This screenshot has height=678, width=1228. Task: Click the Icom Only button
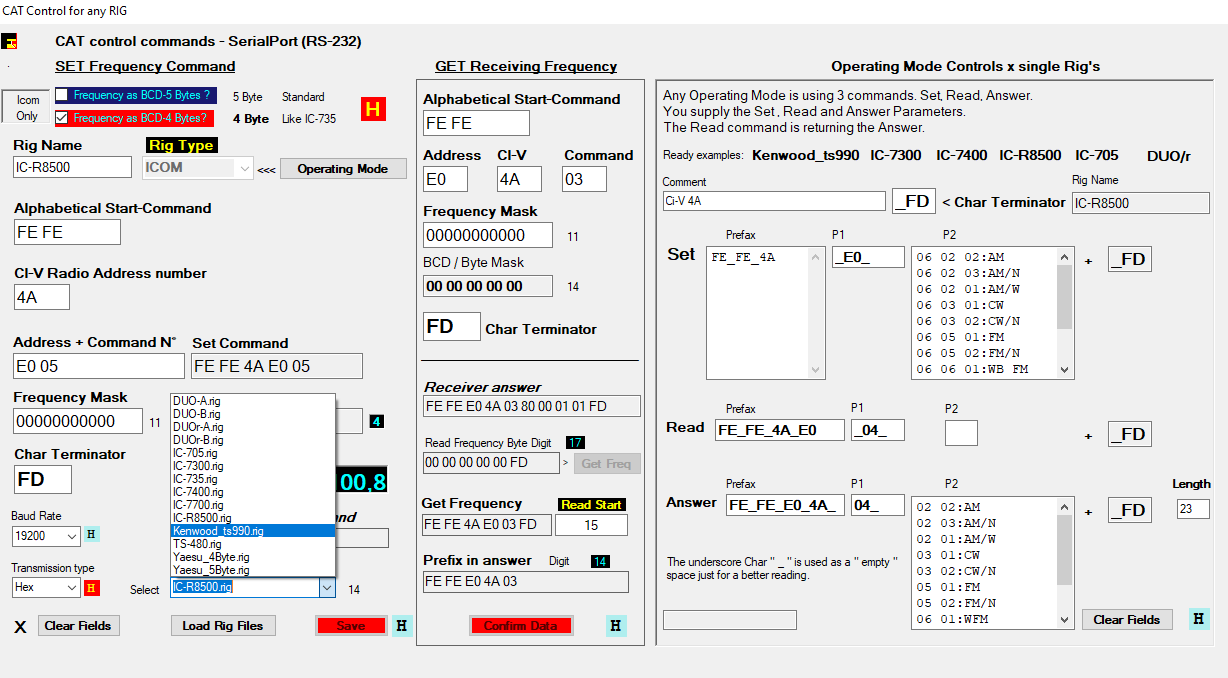(x=28, y=108)
